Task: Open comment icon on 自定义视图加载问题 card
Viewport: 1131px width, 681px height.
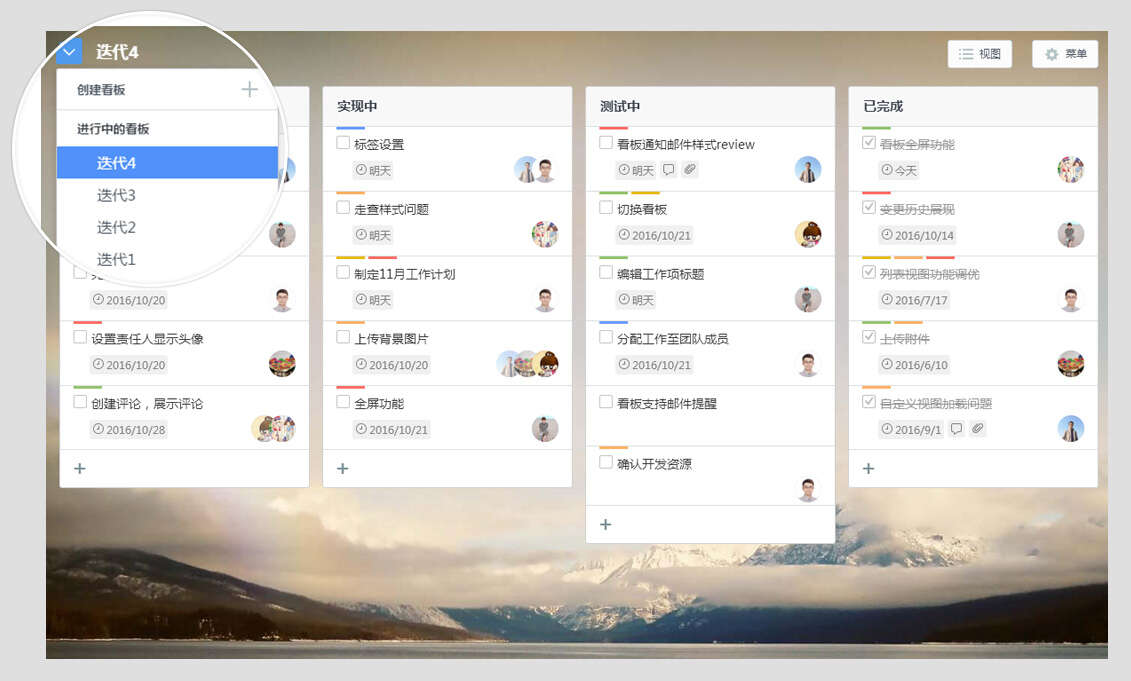Action: [x=956, y=429]
